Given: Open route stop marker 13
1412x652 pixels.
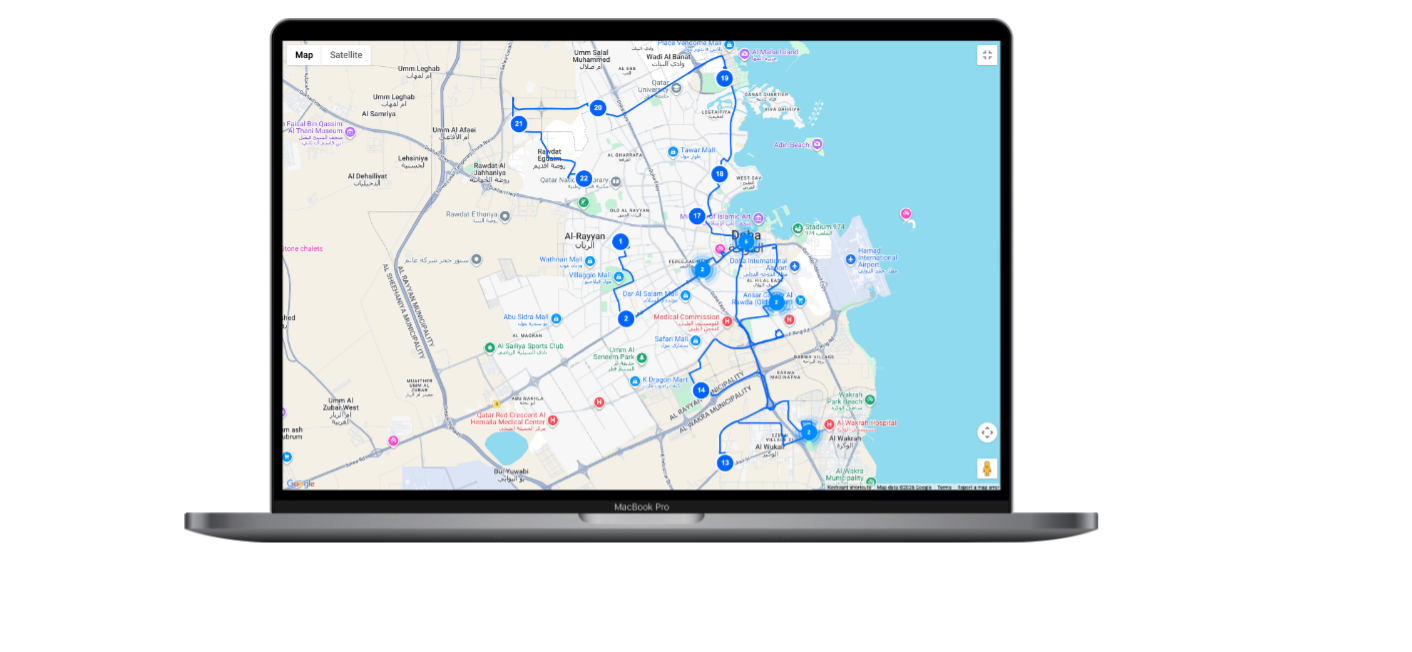Looking at the screenshot, I should point(725,463).
